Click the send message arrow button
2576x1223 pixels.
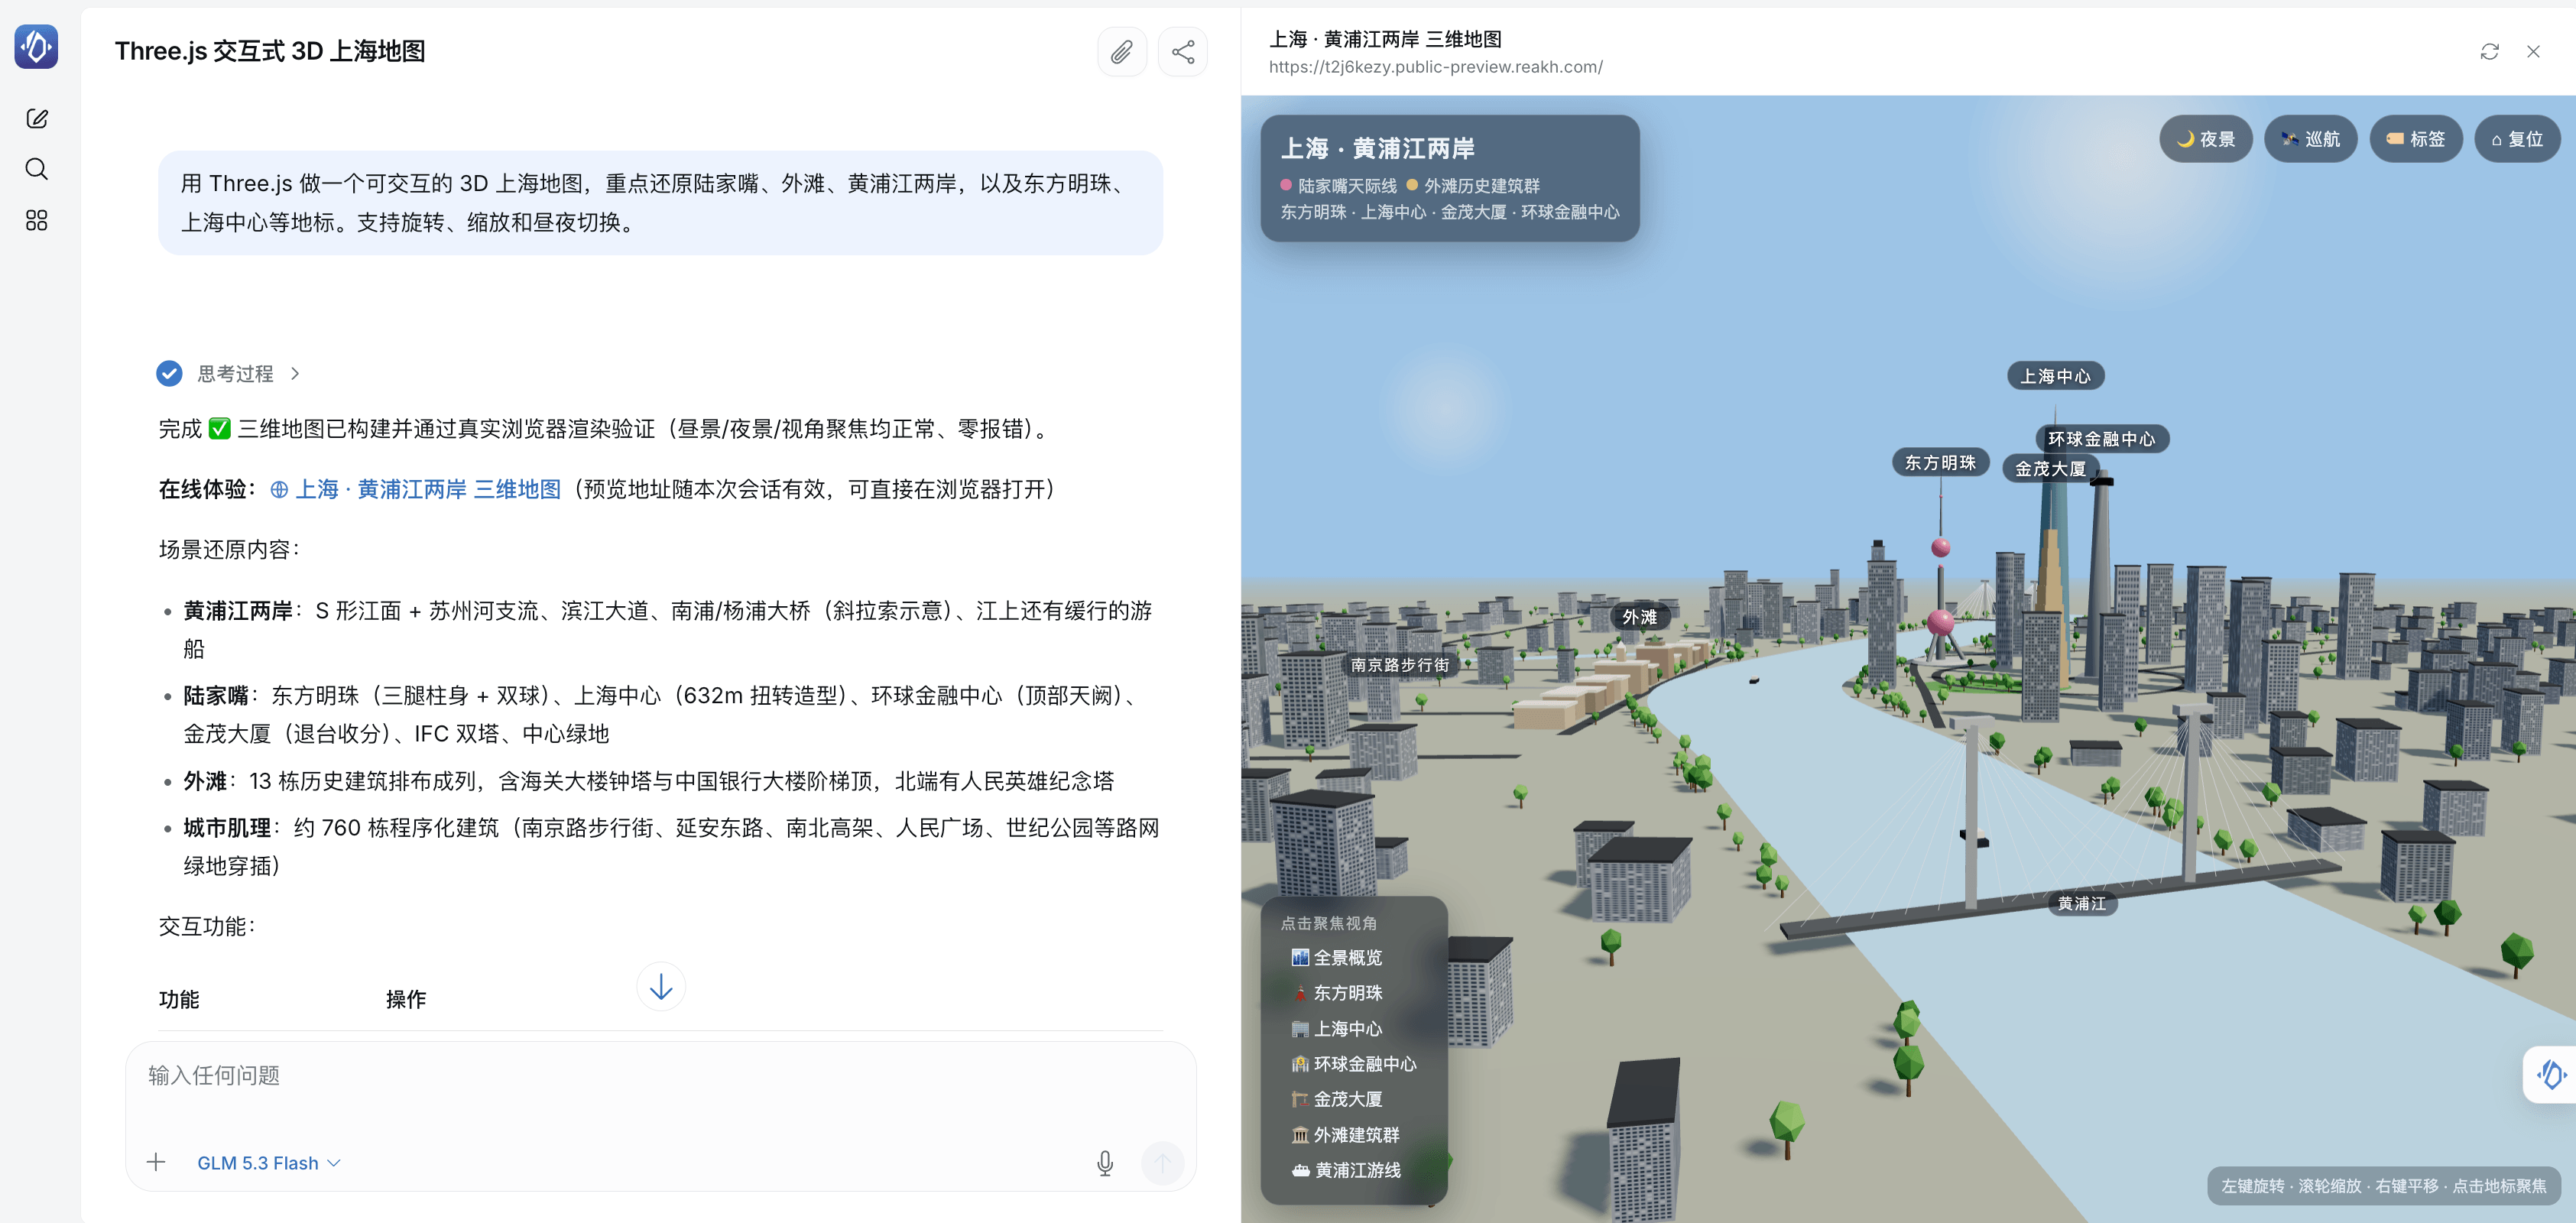pos(1162,1162)
